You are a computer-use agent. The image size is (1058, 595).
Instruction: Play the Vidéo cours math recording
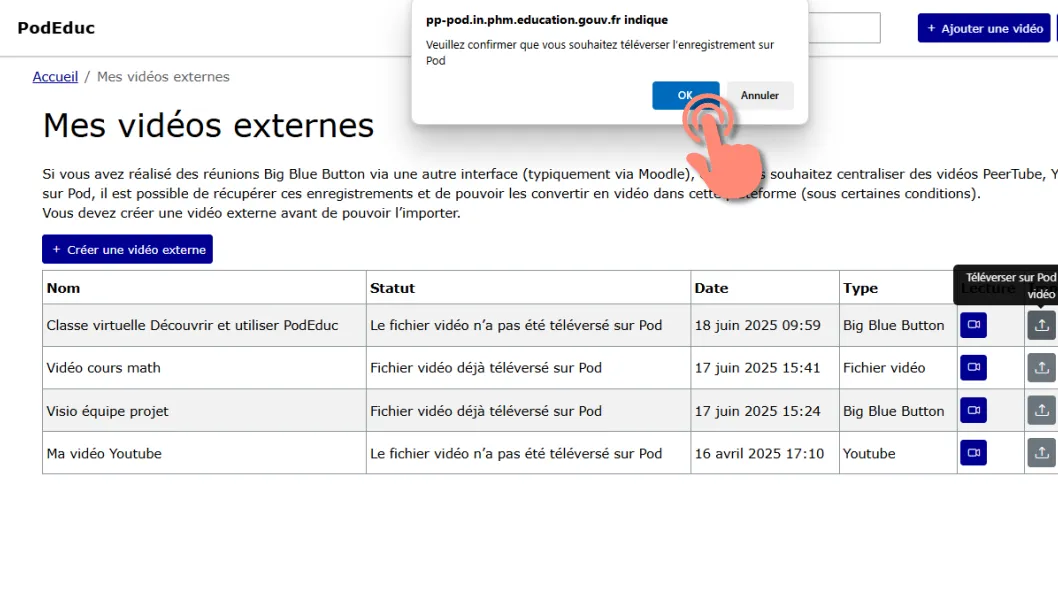coord(973,368)
